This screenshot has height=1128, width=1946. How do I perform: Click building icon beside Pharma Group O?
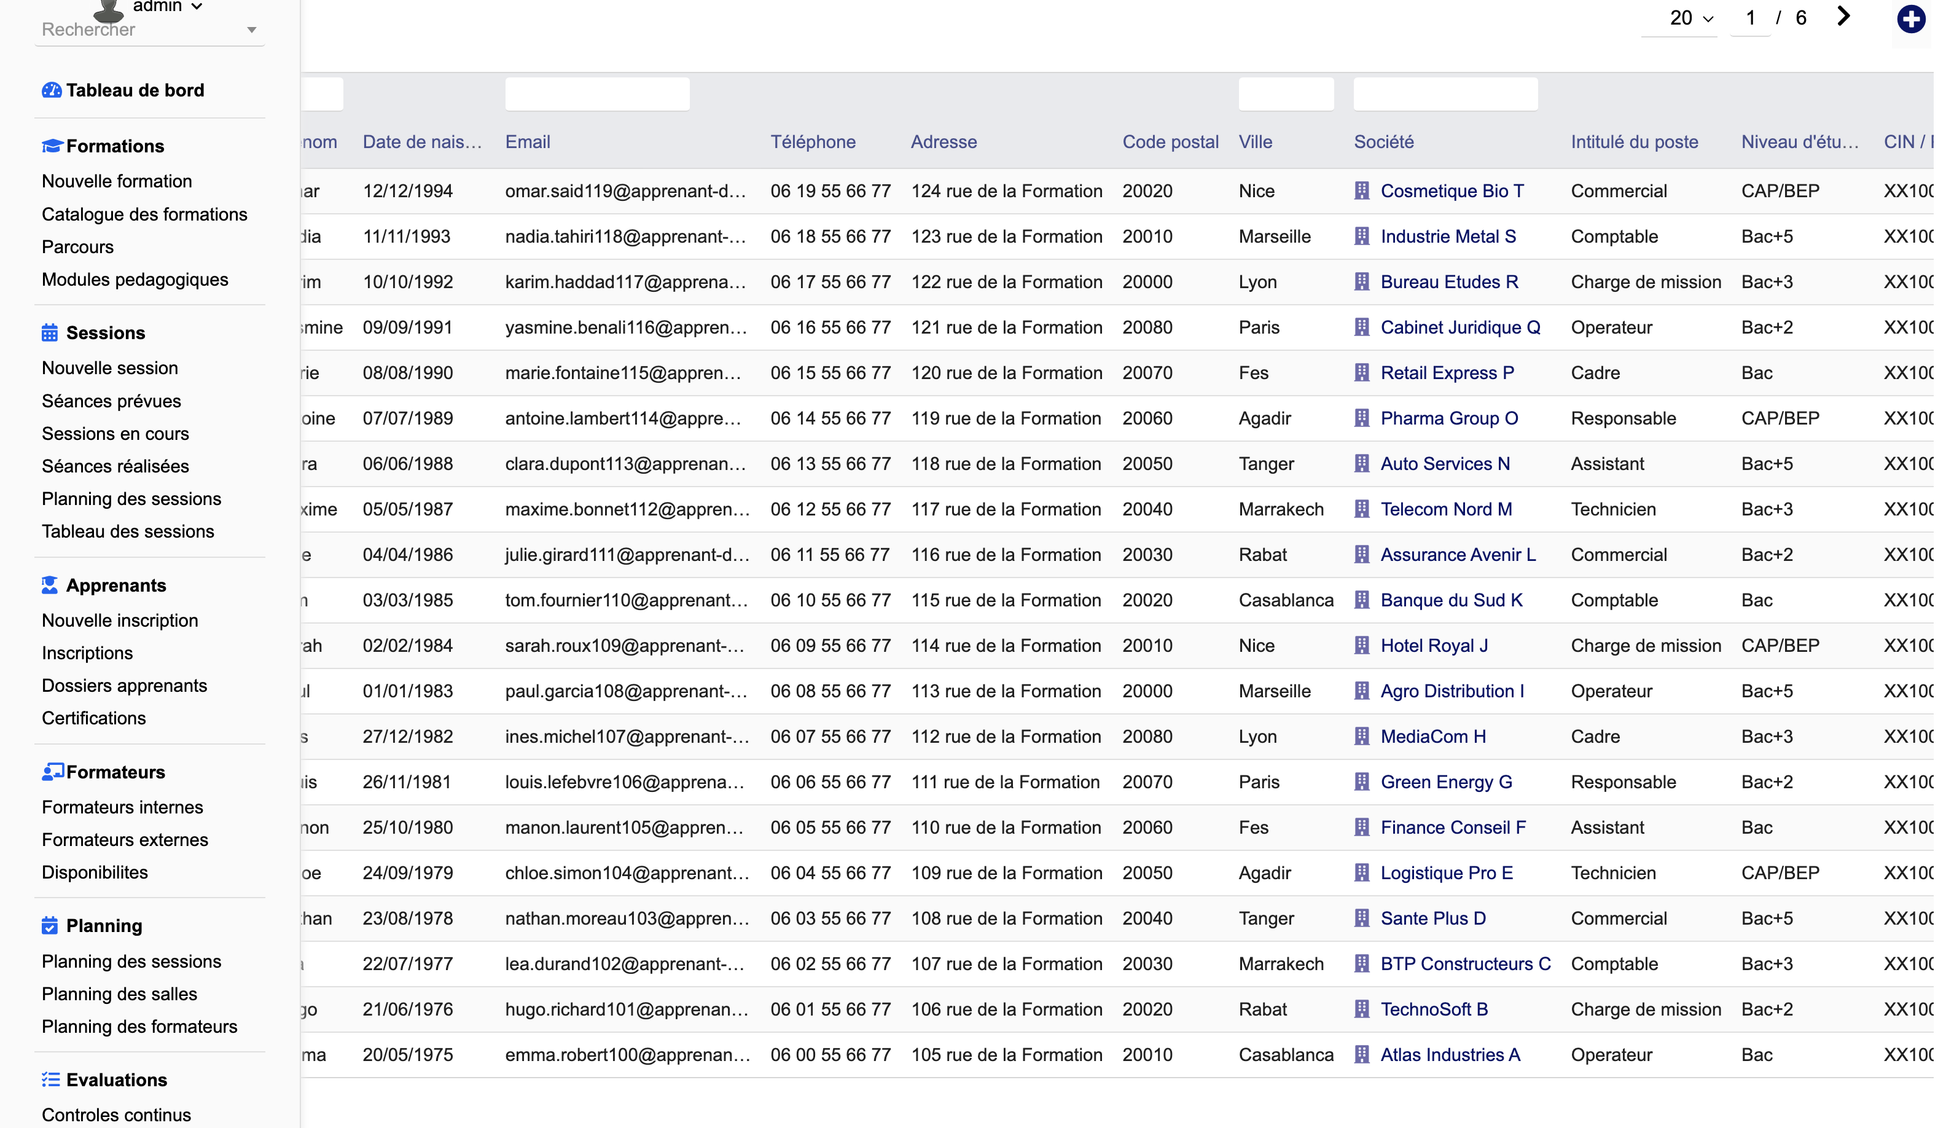[x=1362, y=419]
